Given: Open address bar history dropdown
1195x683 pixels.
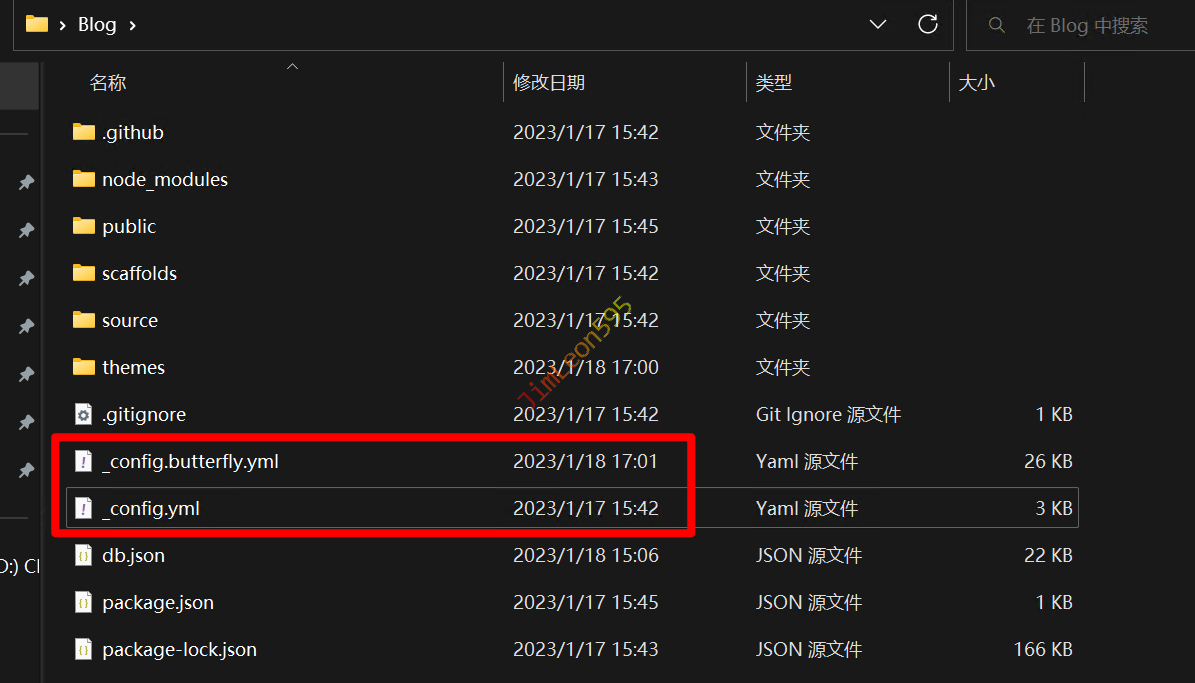Looking at the screenshot, I should pyautogui.click(x=878, y=24).
